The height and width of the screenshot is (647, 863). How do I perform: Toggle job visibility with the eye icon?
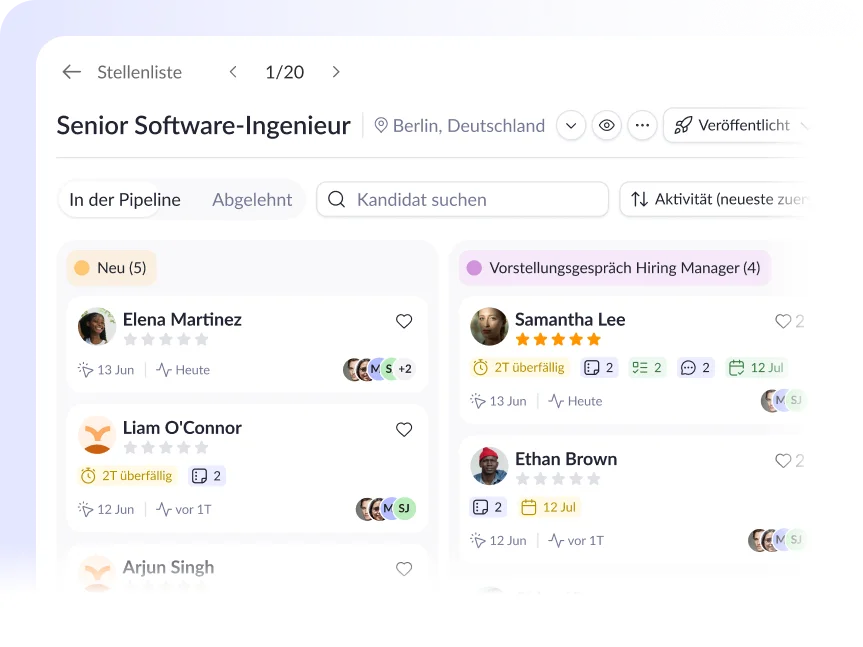tap(607, 125)
